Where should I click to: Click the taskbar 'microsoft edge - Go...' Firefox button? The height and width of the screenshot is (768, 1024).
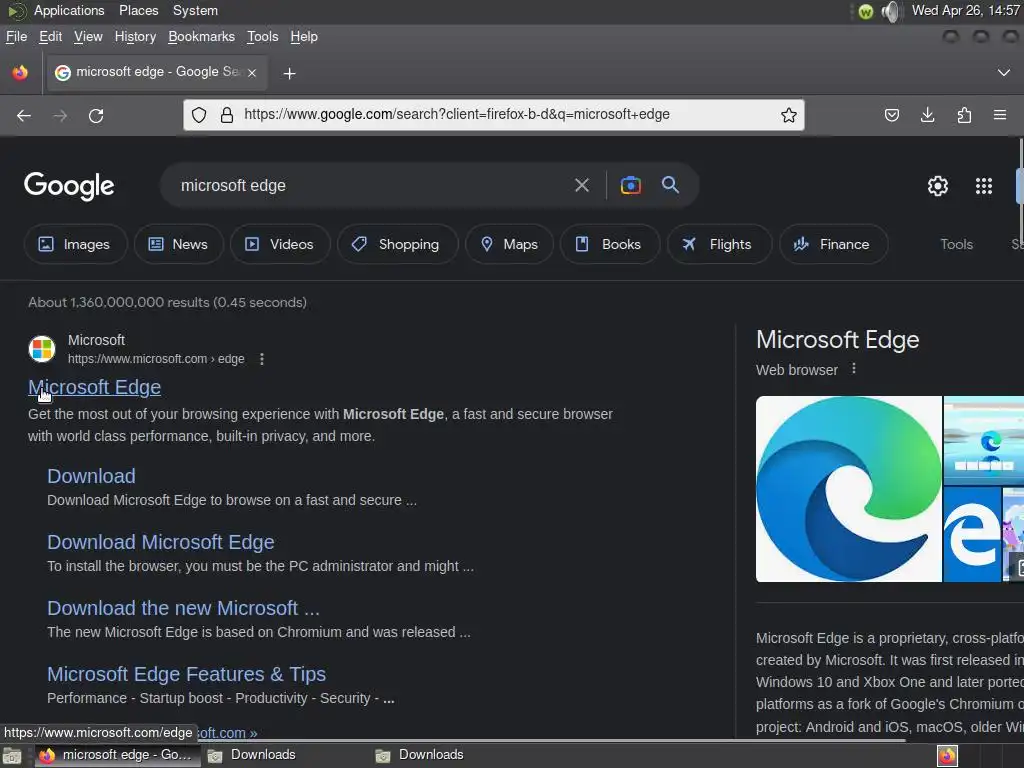point(116,755)
